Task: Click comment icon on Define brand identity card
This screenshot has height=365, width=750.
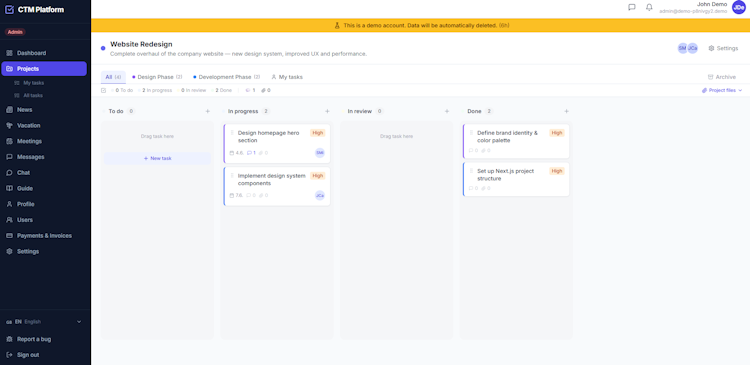Action: pos(471,151)
